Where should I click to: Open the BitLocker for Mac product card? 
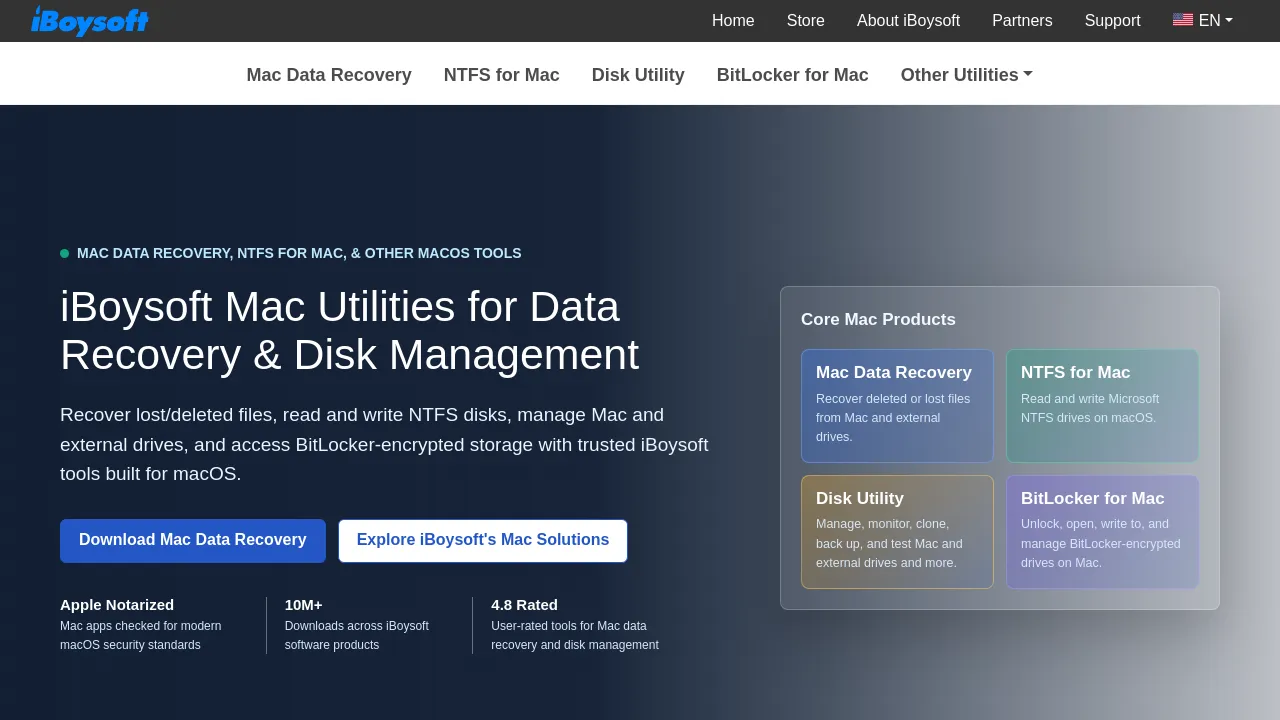[1102, 532]
